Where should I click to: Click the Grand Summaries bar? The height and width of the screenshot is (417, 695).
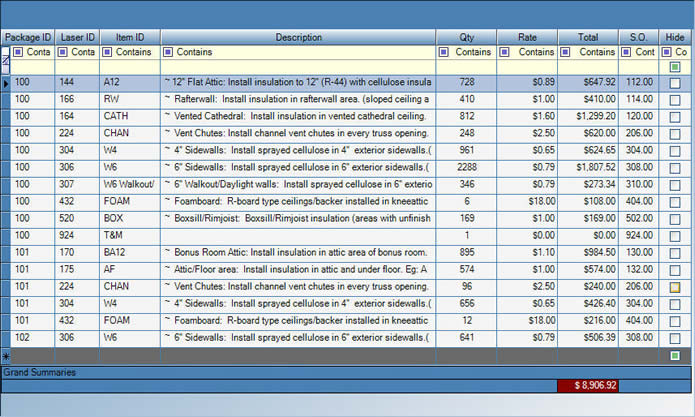(x=346, y=372)
